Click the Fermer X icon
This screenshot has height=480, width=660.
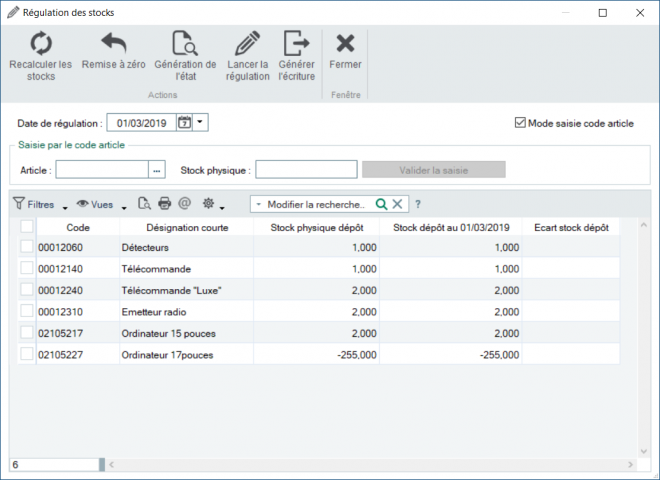pyautogui.click(x=345, y=45)
